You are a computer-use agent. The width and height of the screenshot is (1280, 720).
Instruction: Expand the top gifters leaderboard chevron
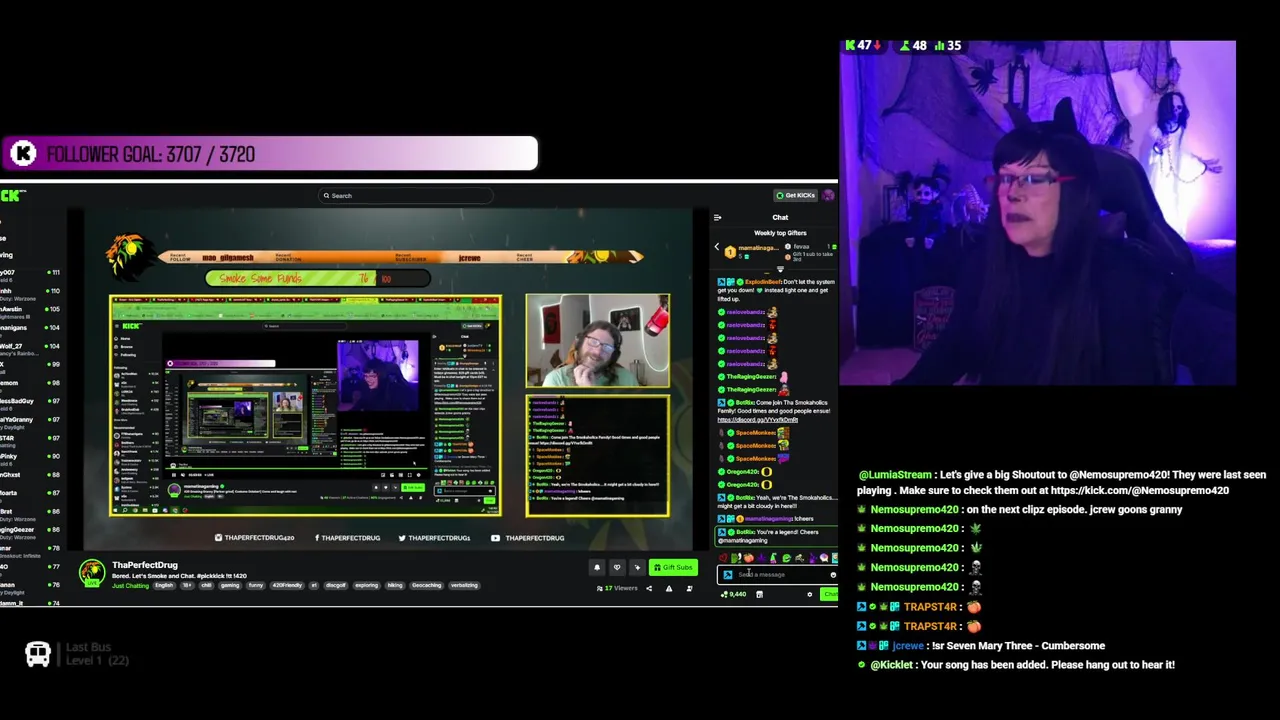pos(780,268)
